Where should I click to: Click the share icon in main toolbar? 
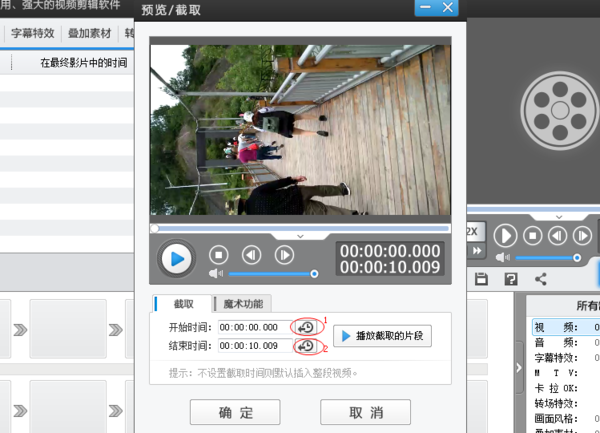point(541,279)
